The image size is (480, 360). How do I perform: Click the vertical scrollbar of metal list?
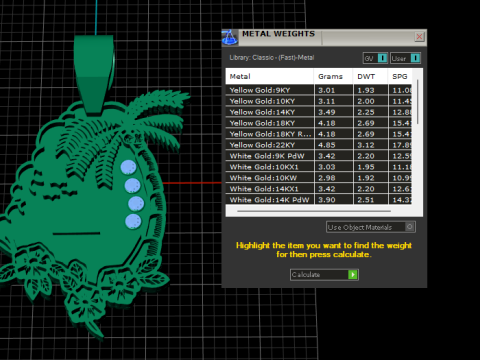[417, 102]
